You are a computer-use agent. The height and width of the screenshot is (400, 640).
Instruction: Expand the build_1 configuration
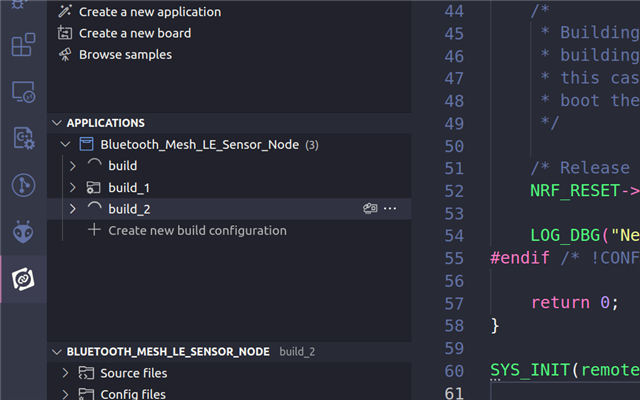(x=73, y=187)
